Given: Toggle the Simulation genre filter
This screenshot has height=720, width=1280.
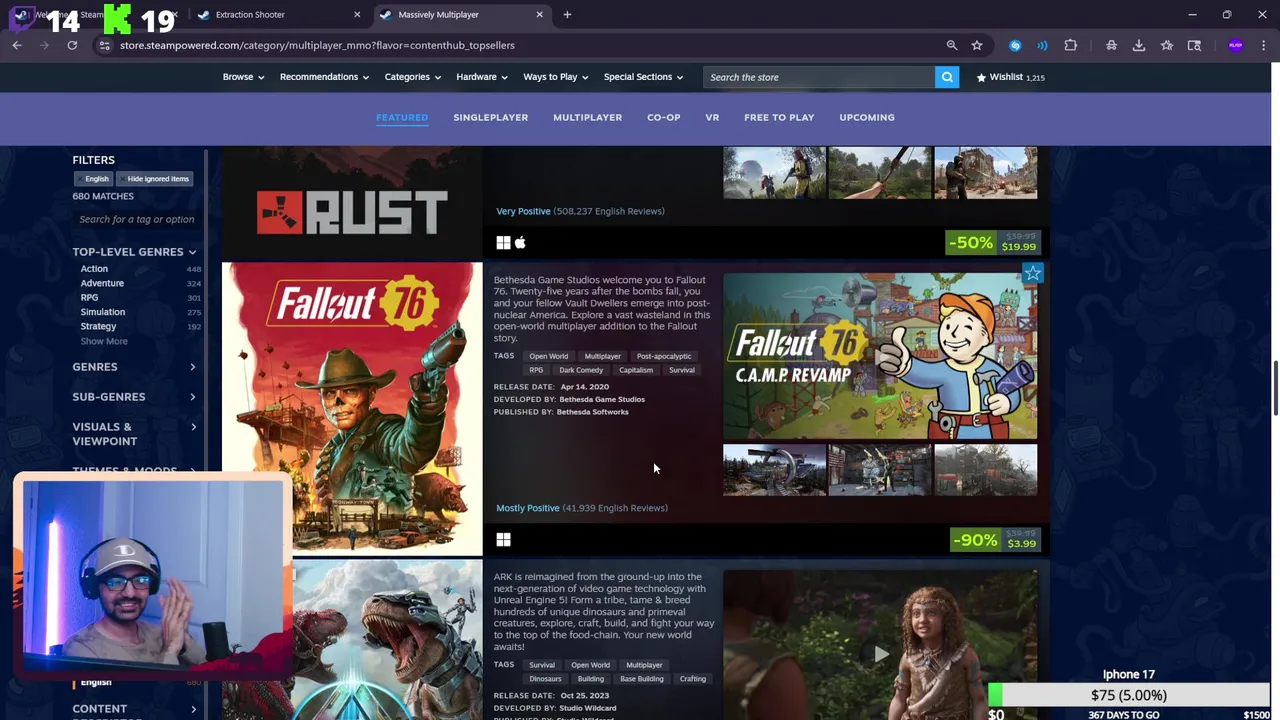Looking at the screenshot, I should pos(102,312).
